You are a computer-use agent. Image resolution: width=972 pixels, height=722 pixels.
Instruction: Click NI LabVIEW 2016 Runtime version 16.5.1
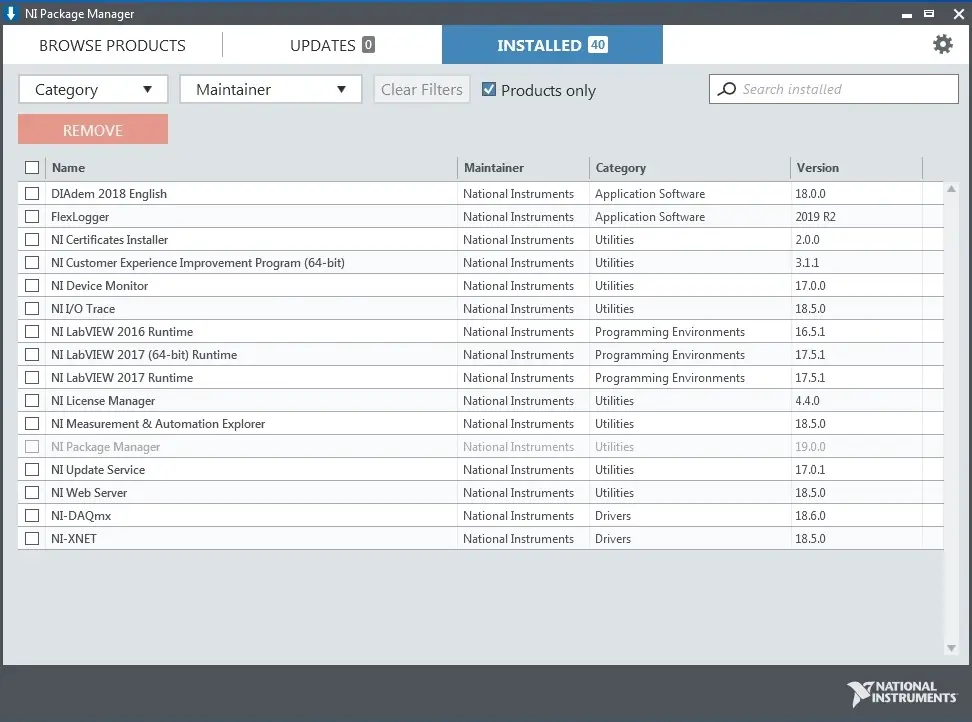[x=810, y=332]
